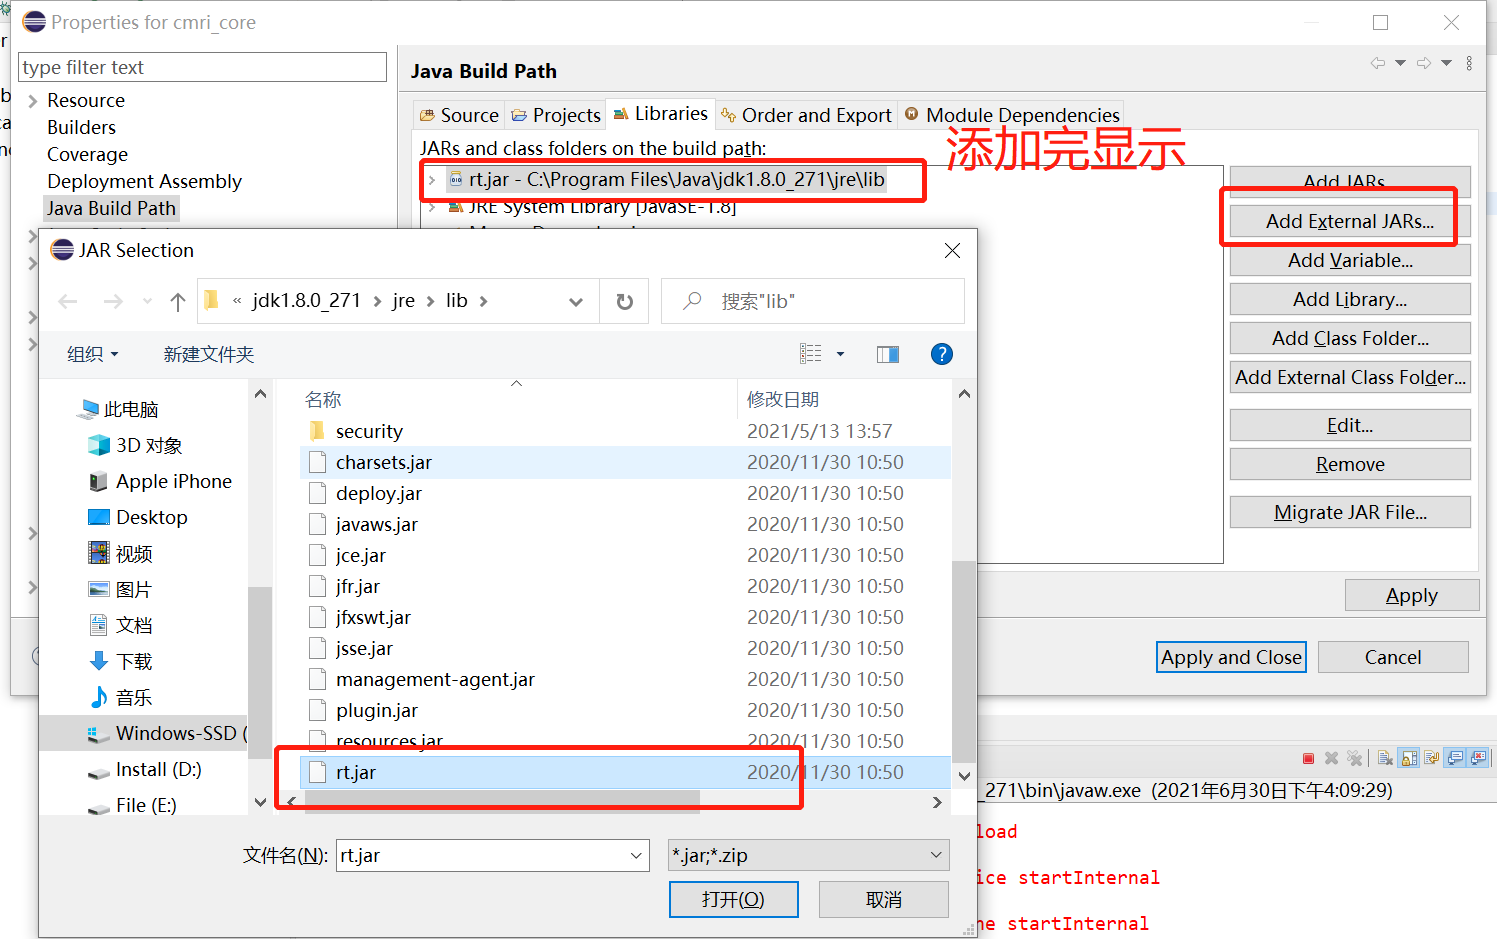
Task: Toggle Scroll Lock in the Console
Action: click(x=1408, y=757)
